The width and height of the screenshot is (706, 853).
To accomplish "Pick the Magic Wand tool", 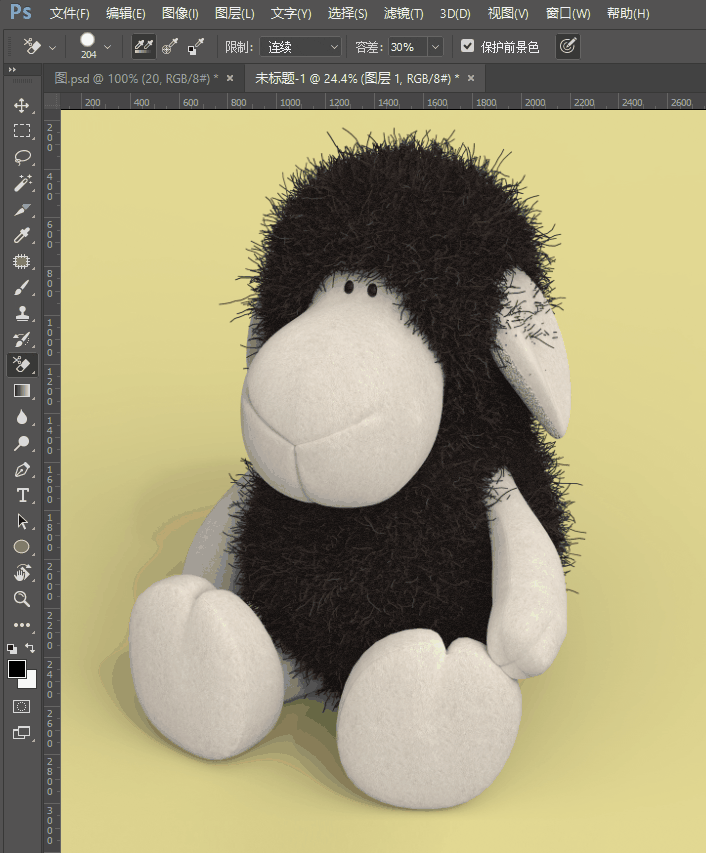I will pyautogui.click(x=21, y=183).
